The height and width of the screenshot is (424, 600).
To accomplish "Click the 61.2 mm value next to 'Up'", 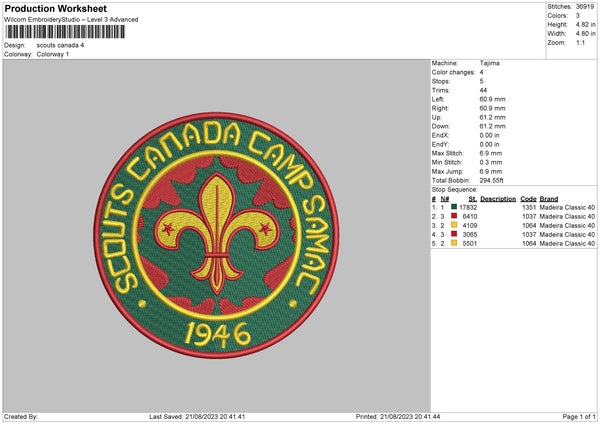I will [492, 117].
